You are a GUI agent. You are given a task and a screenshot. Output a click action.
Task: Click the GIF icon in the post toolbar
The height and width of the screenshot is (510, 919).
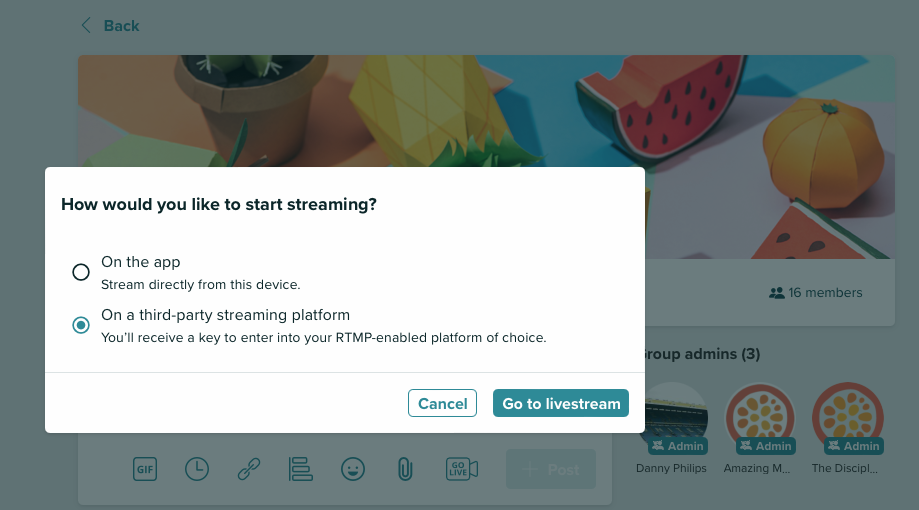pyautogui.click(x=145, y=469)
